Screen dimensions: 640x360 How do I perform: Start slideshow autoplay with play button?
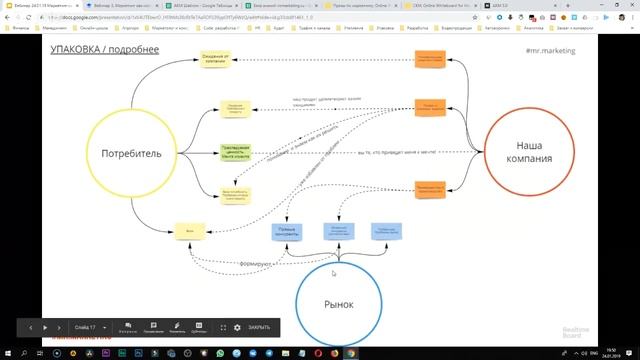pyautogui.click(x=45, y=328)
